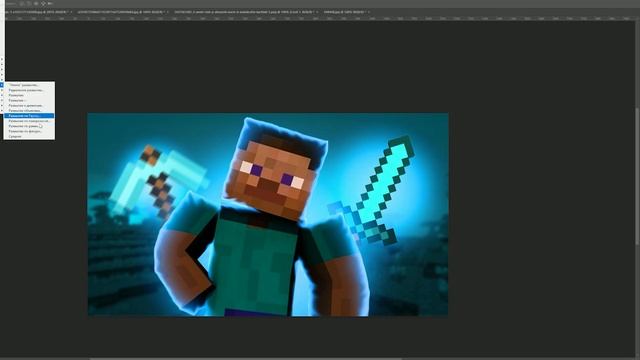Choose 'Радиальное размытие...' menu entry

tap(29, 90)
